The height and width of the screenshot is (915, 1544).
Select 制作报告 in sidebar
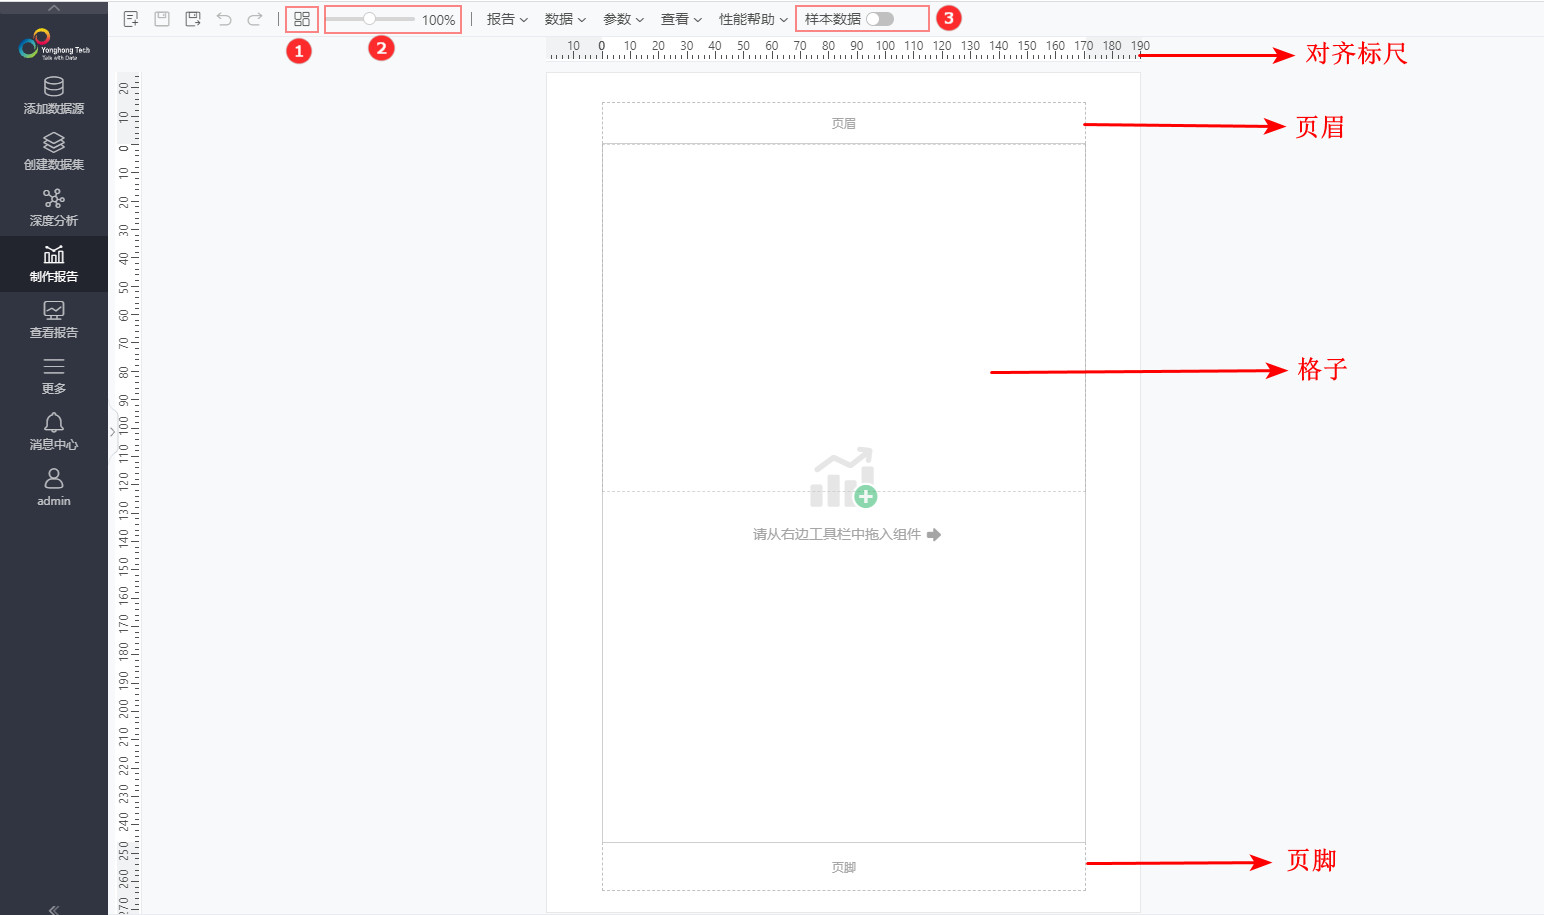pyautogui.click(x=54, y=264)
